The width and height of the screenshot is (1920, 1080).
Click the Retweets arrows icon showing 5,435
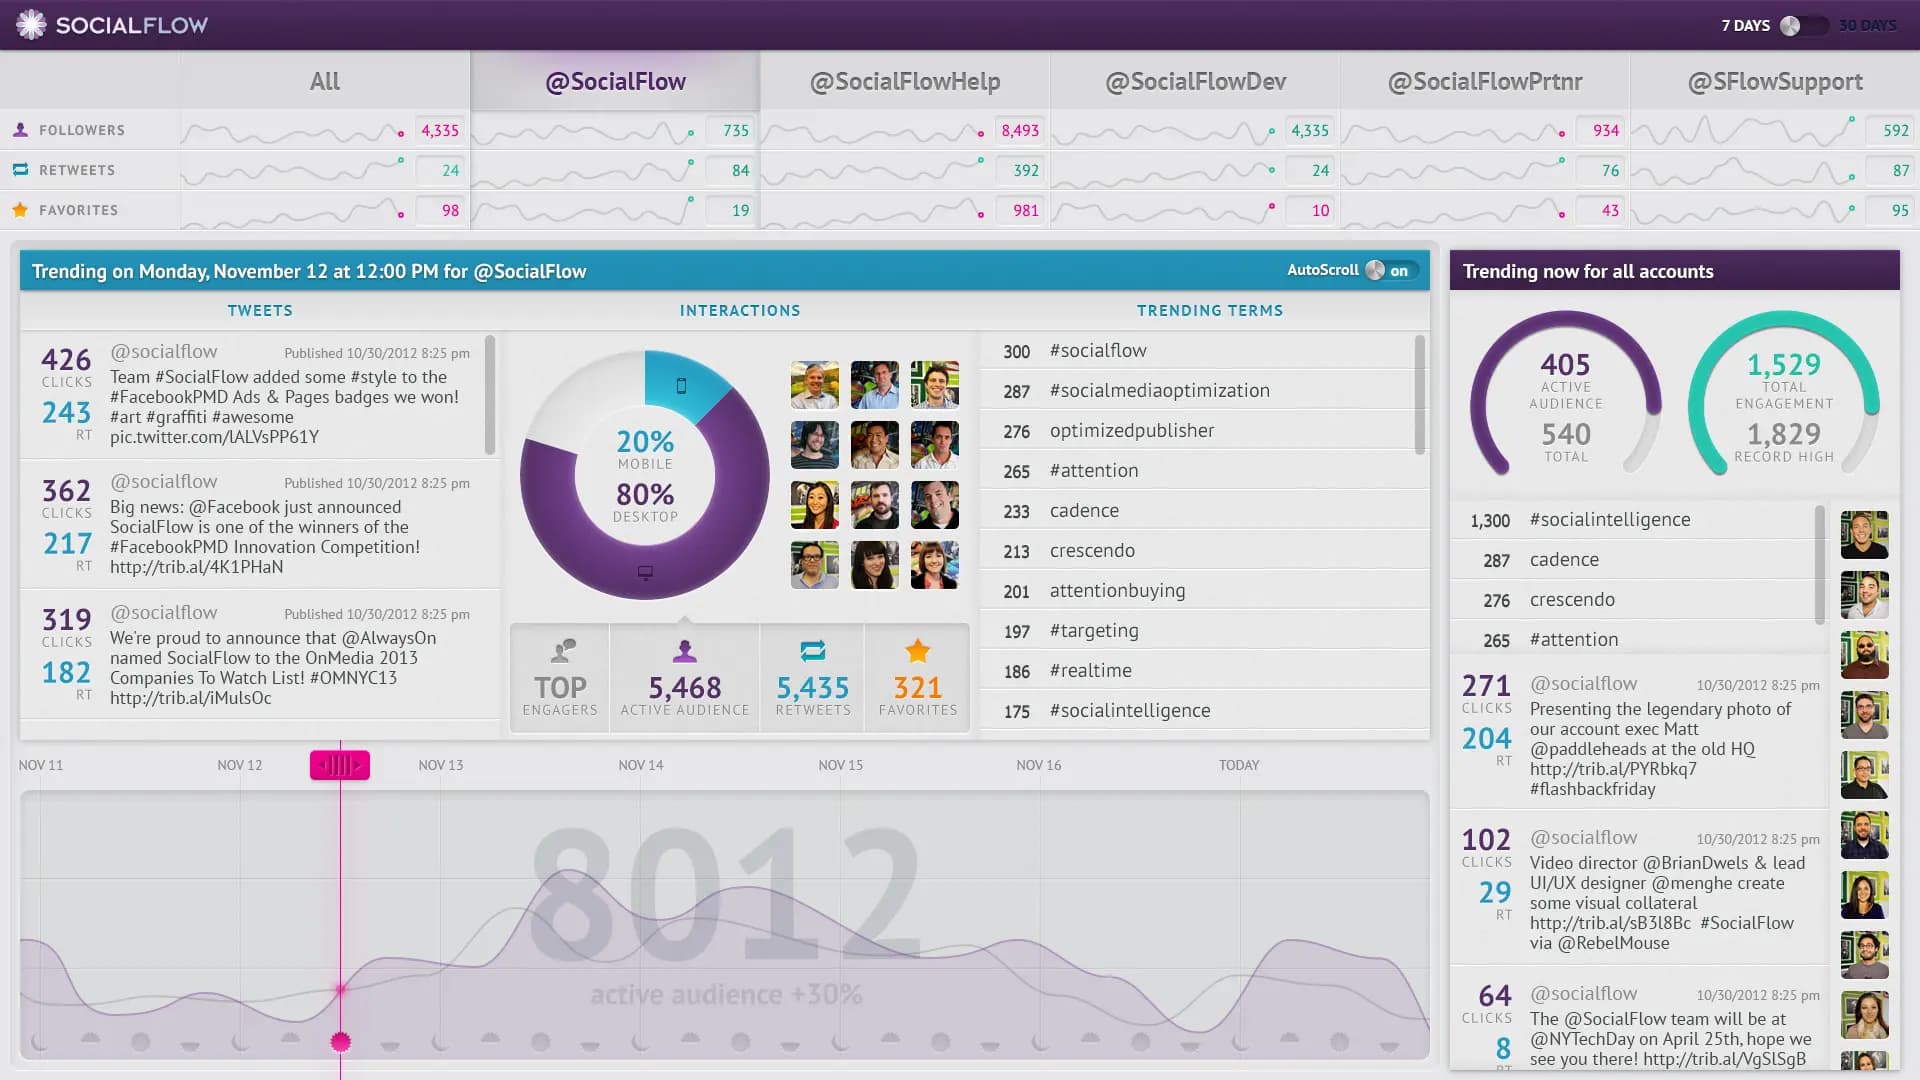tap(813, 652)
